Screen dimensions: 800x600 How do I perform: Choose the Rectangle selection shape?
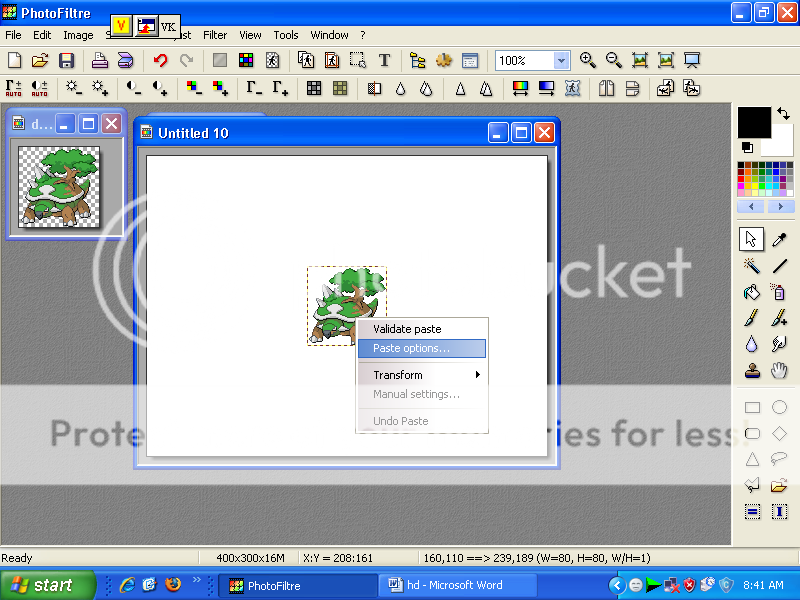[x=752, y=407]
